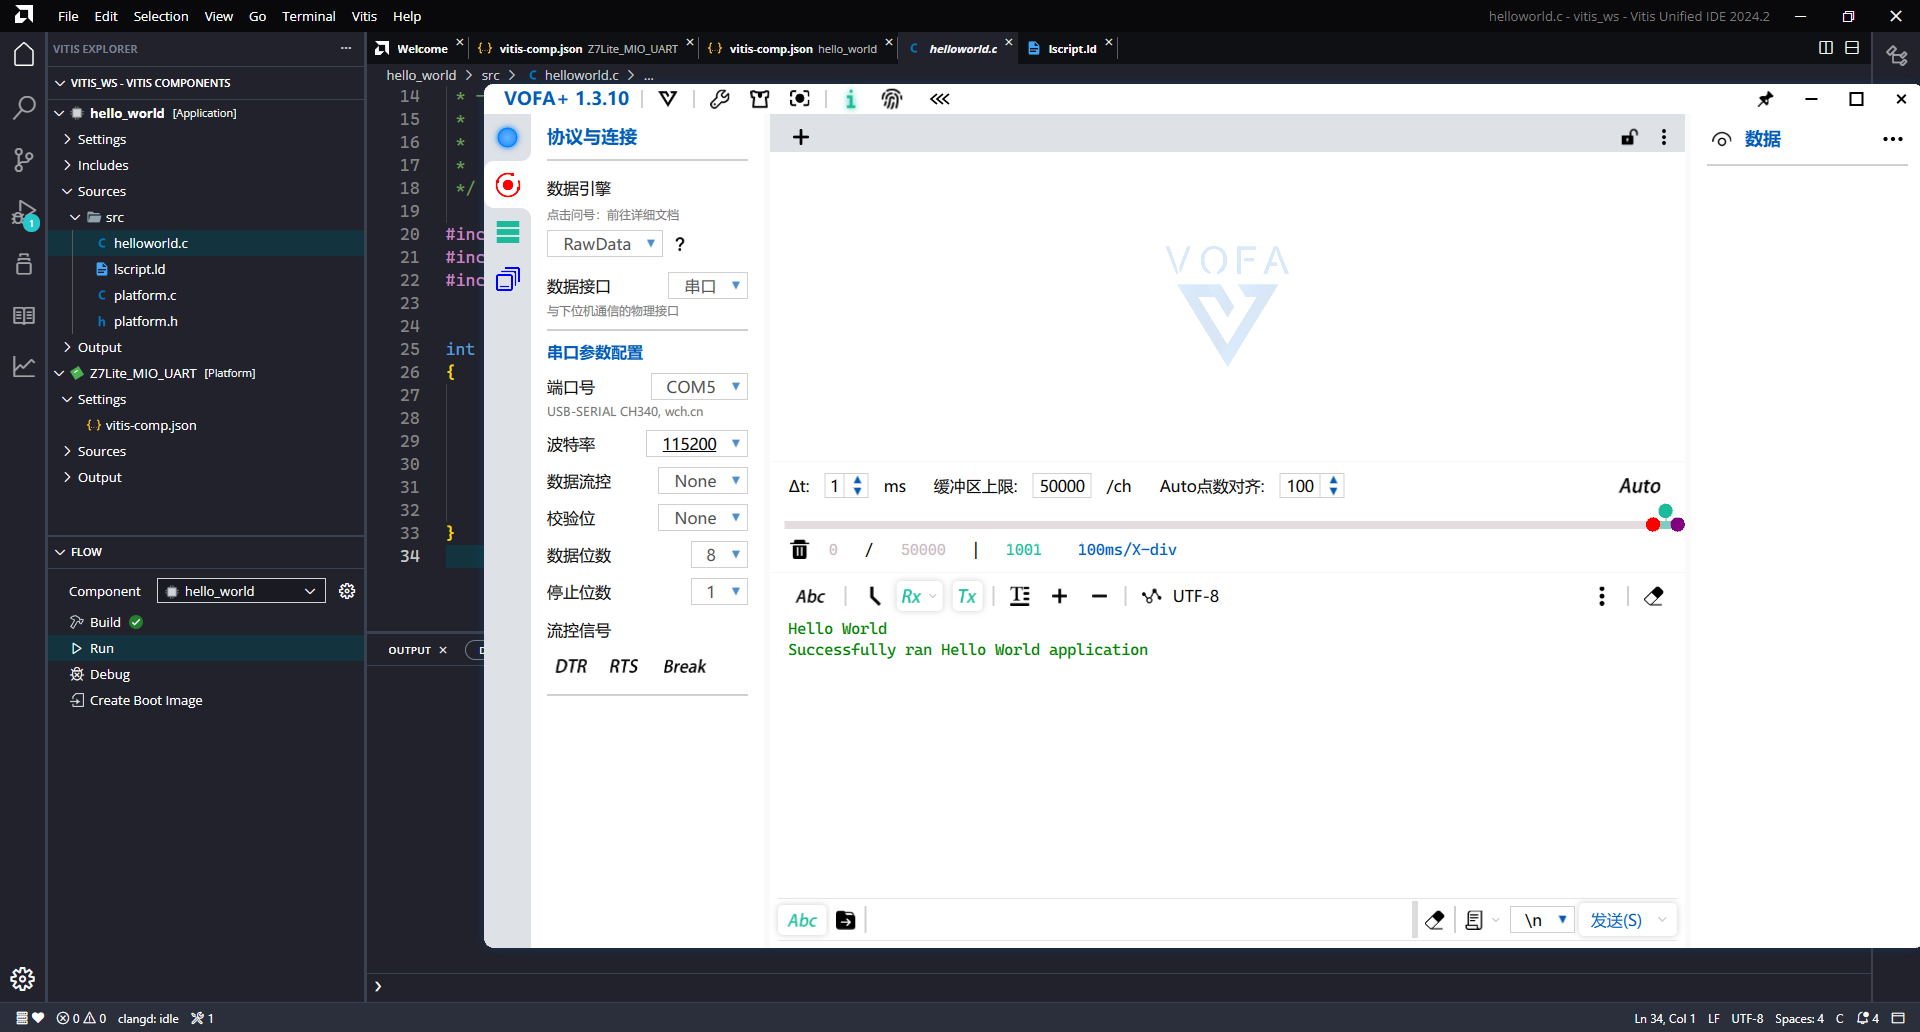Toggle the Tx display button

pyautogui.click(x=967, y=596)
